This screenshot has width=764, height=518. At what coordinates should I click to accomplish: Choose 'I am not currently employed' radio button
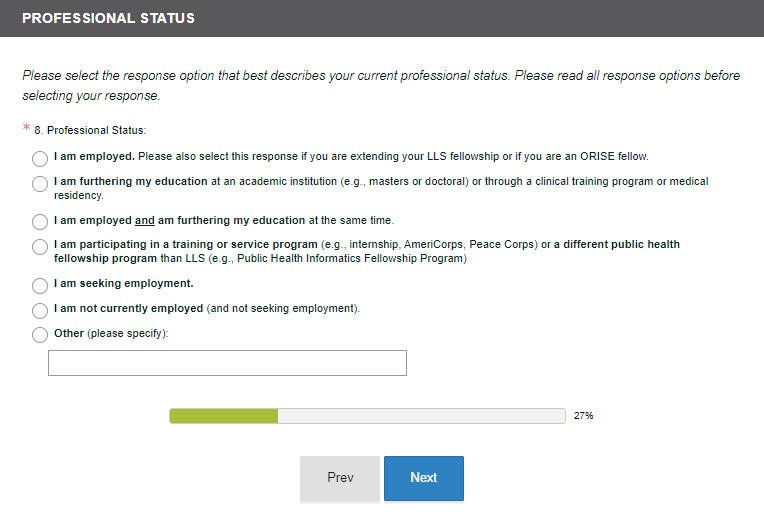click(40, 310)
